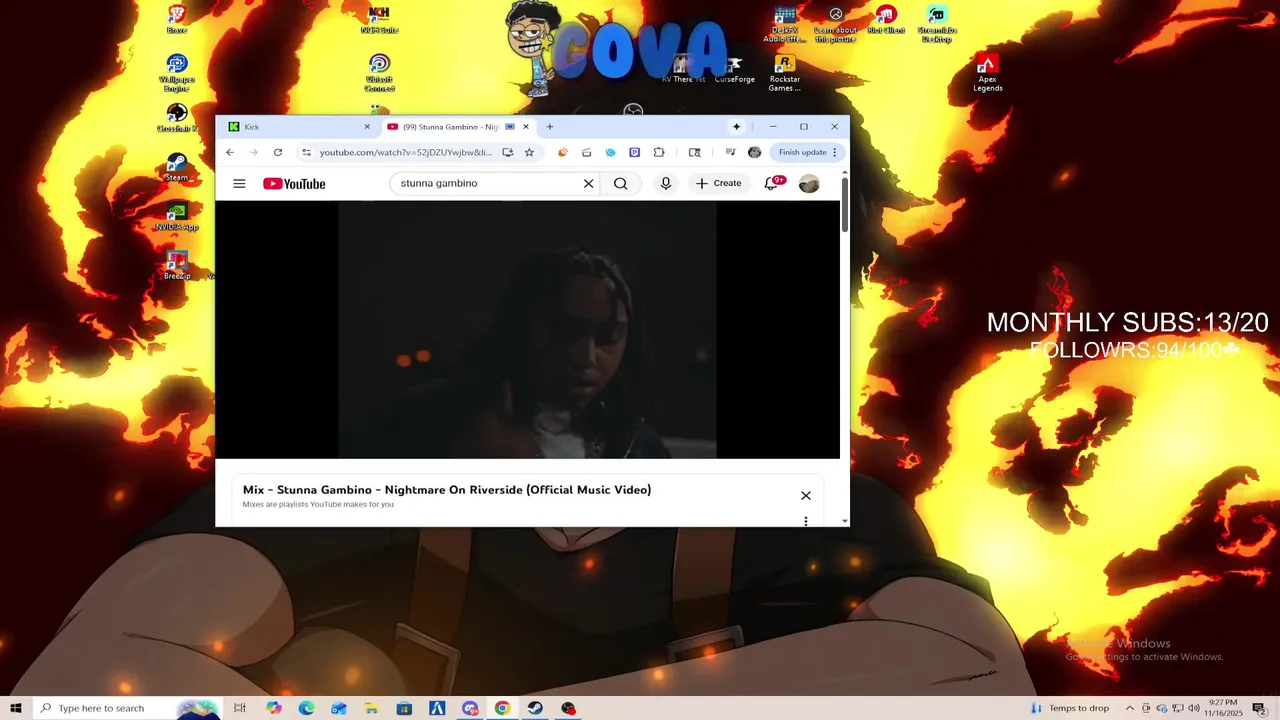Open File Explorer from taskbar
Screen dimensions: 1280x720
coord(372,708)
